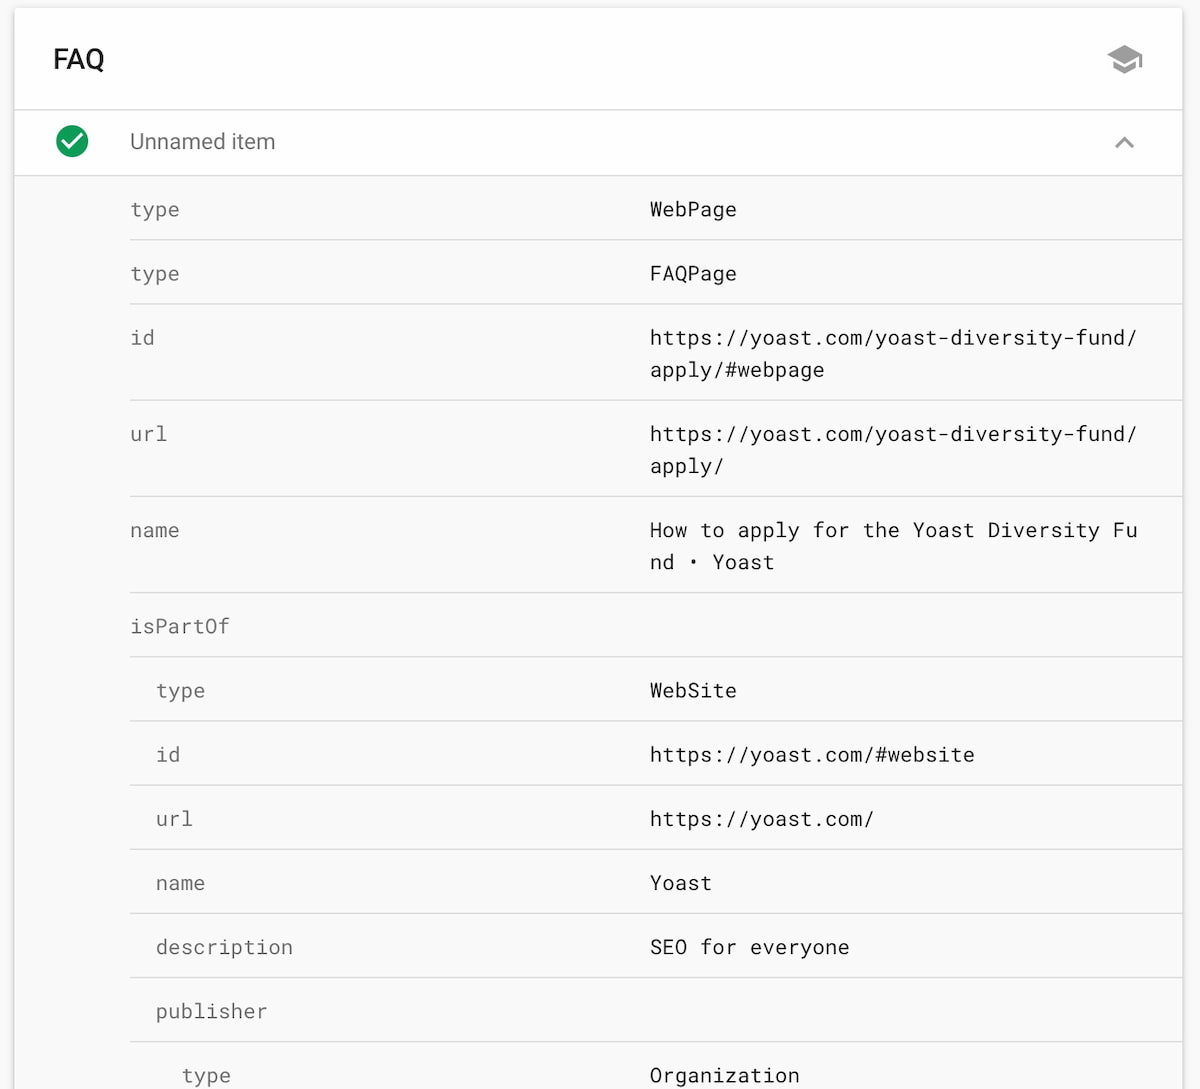This screenshot has height=1089, width=1200.
Task: Click the https://yoast.com/ url value
Action: pyautogui.click(x=761, y=819)
